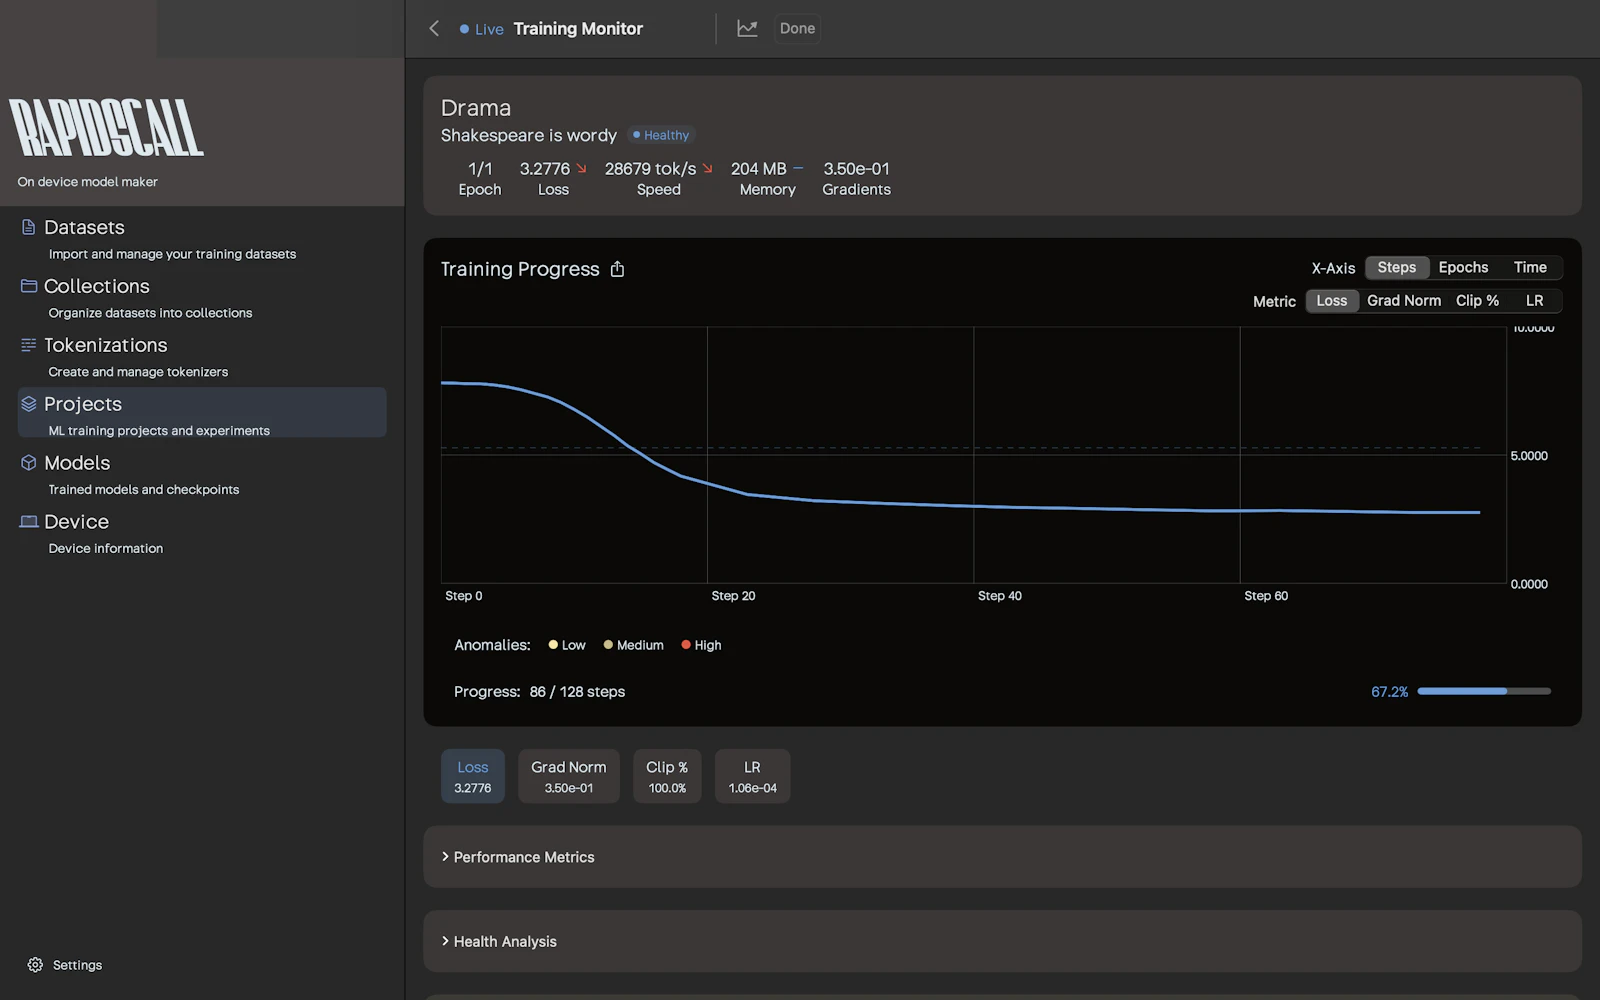Open Settings at the sidebar bottom
This screenshot has height=1000, width=1600.
coord(65,965)
